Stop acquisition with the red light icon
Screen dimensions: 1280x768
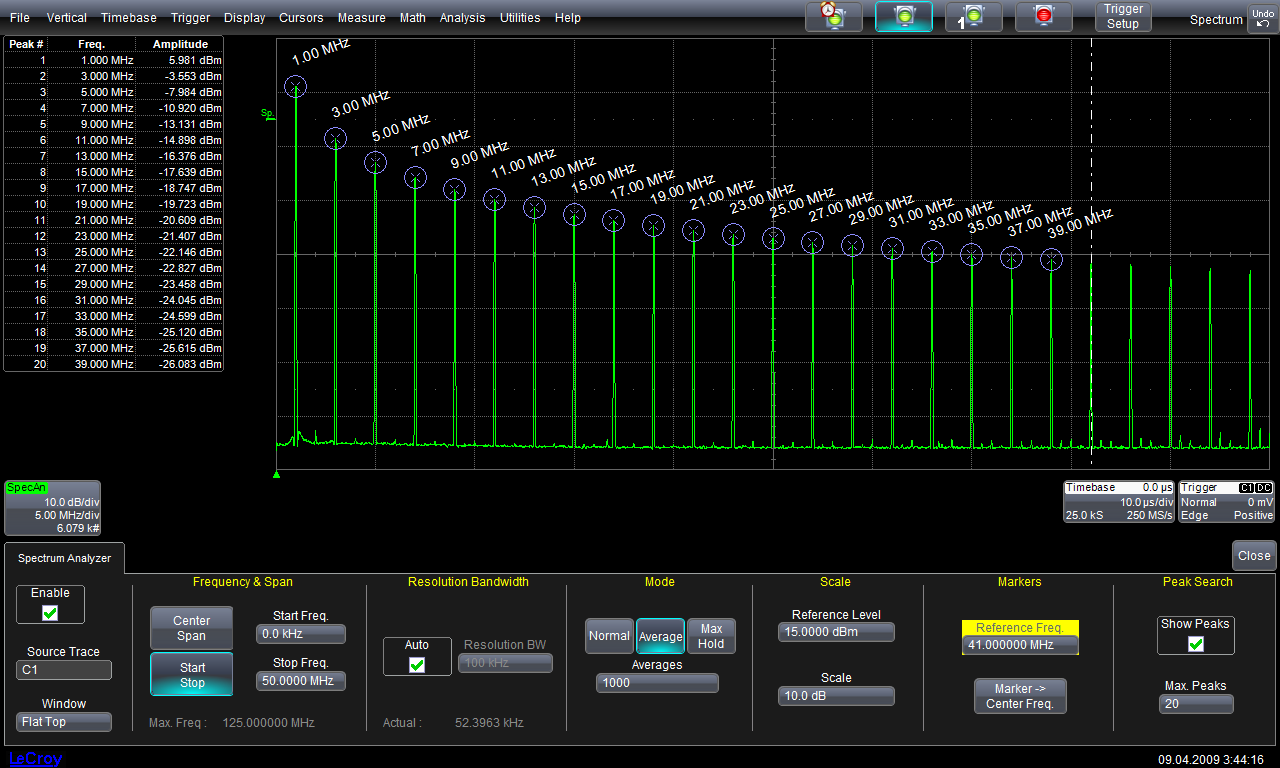tap(1044, 17)
